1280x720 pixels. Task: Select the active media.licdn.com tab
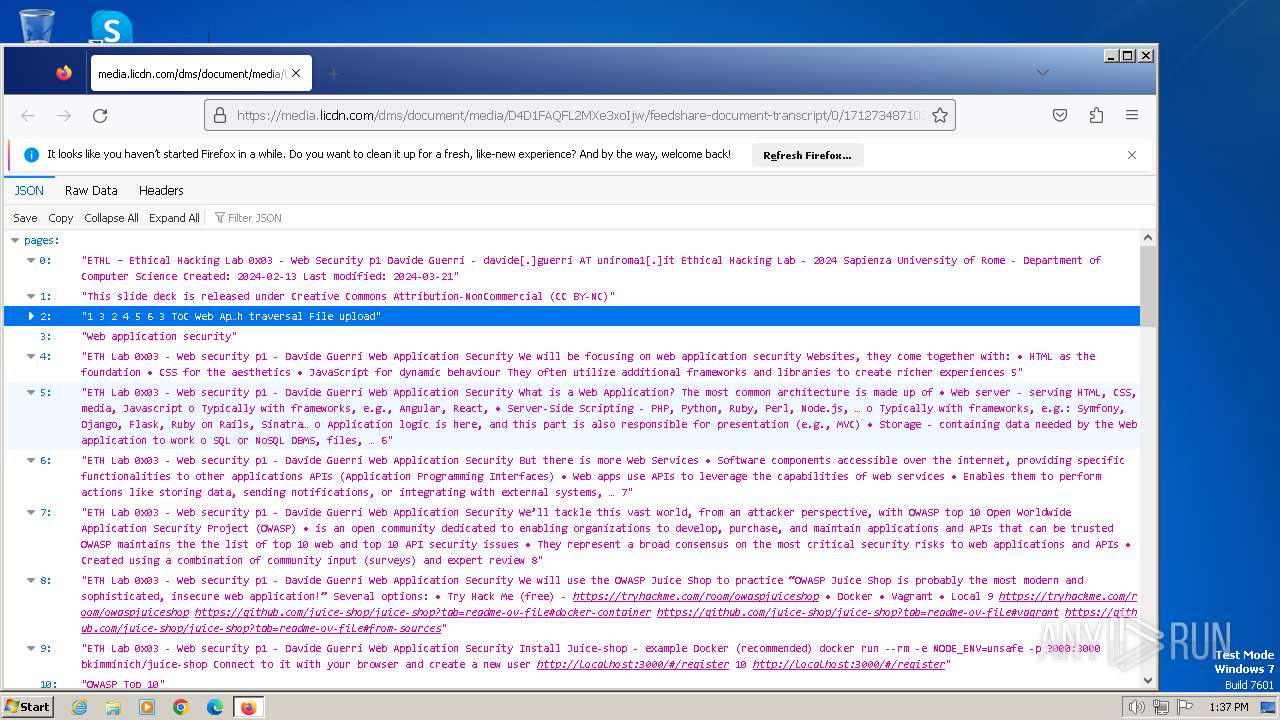(x=201, y=73)
